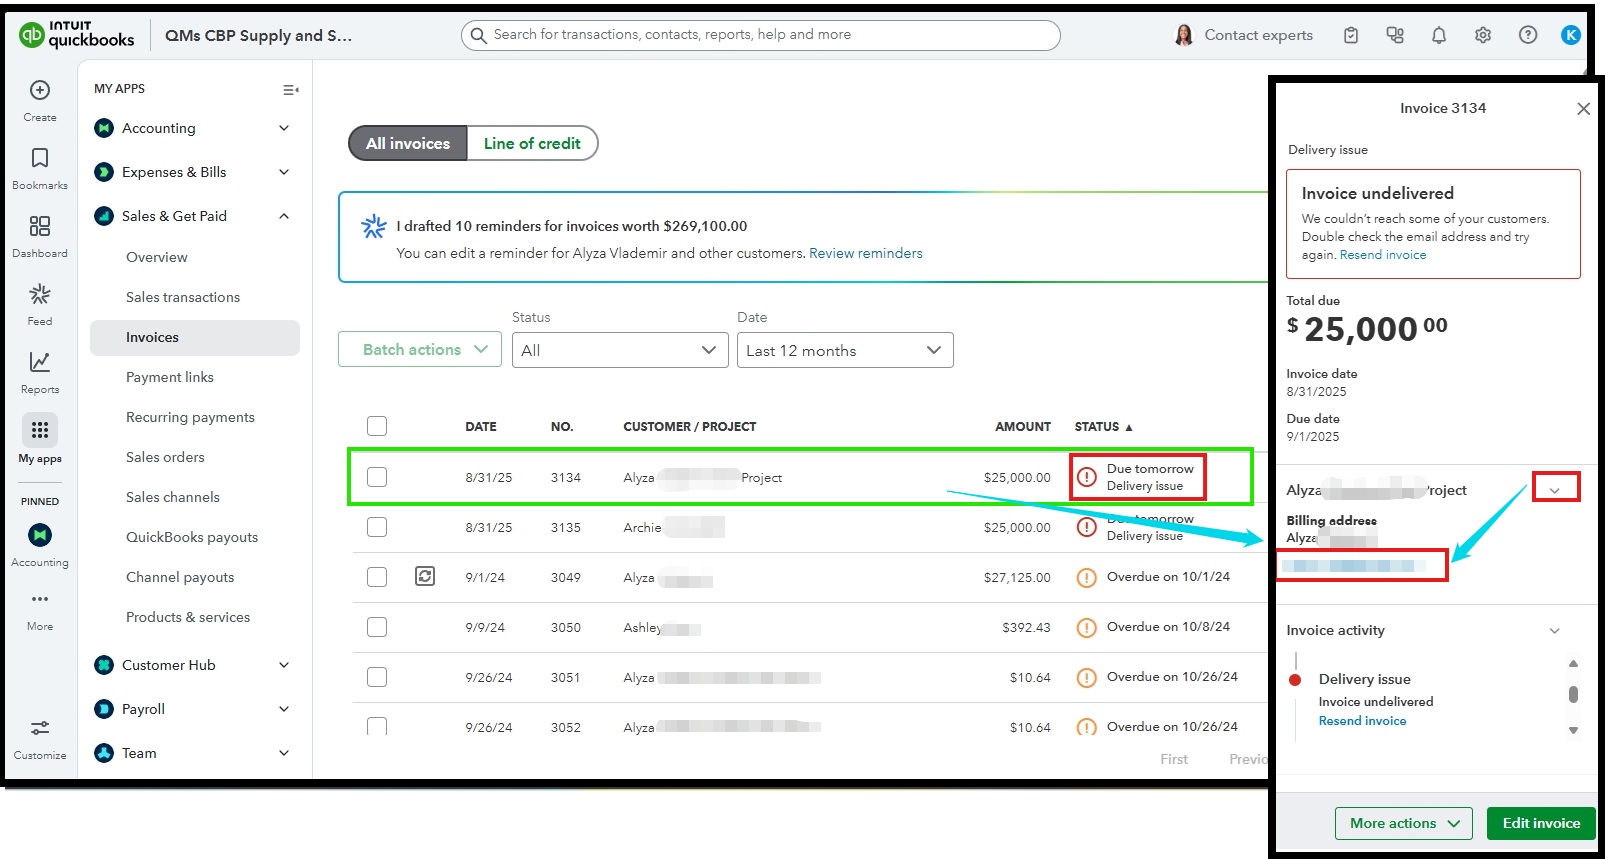Check the box for invoice 3052

377,726
